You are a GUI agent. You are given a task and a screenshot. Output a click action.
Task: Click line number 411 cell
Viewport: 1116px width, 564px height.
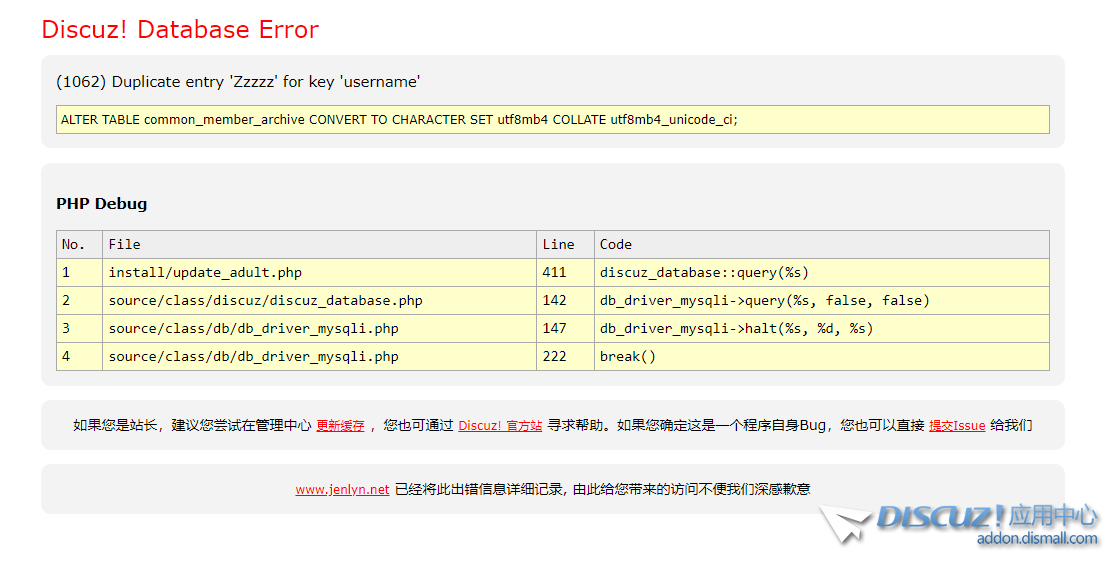[x=566, y=273]
